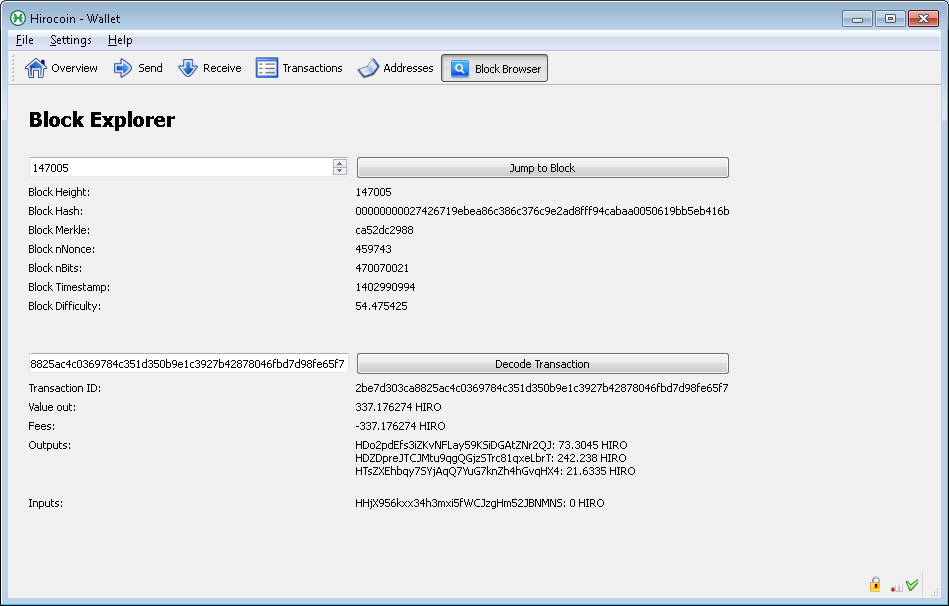Click the network connections signal icon
The width and height of the screenshot is (949, 606).
point(896,586)
